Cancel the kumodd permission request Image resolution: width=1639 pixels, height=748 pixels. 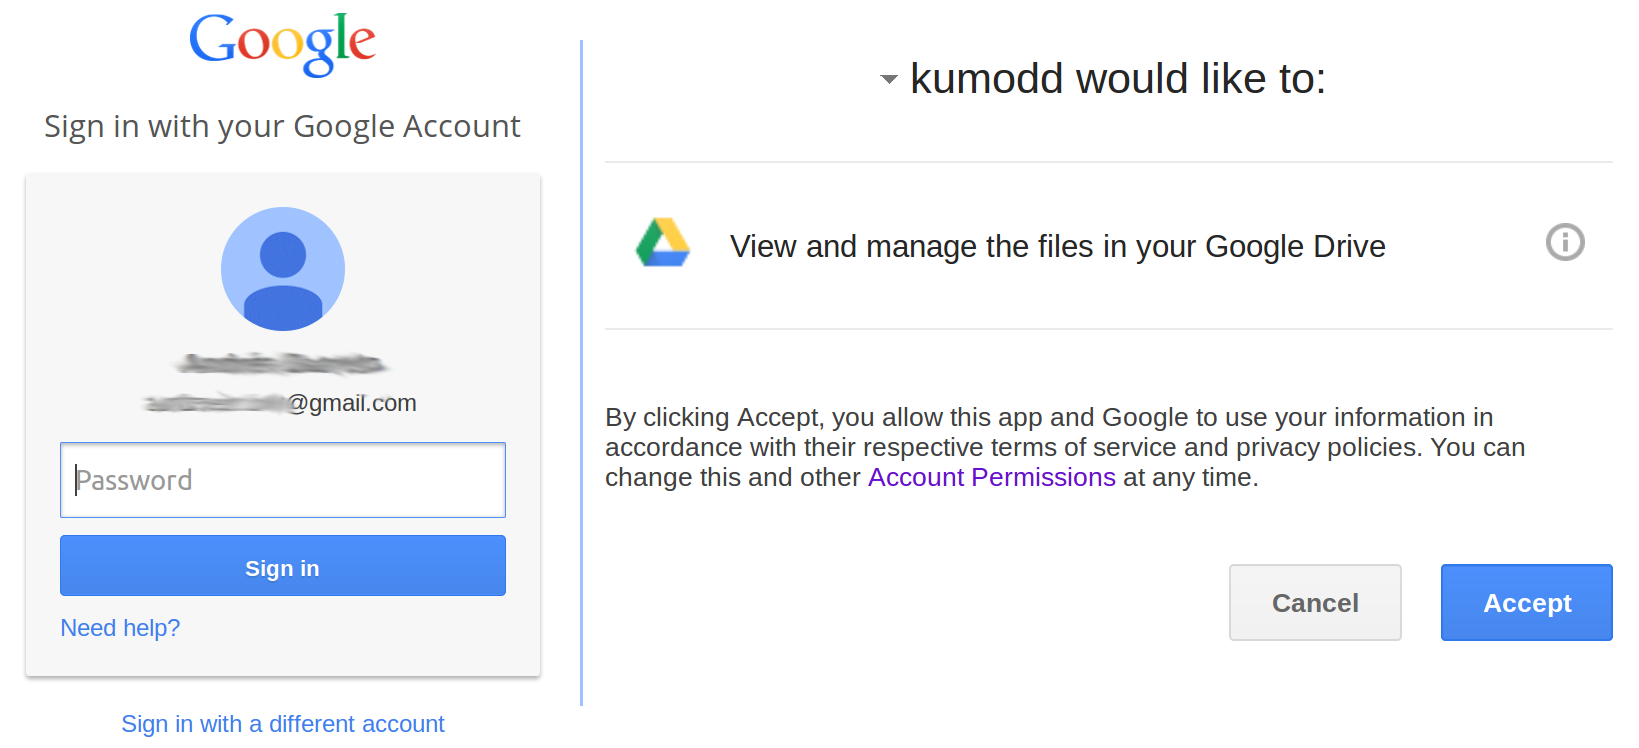[x=1314, y=602]
